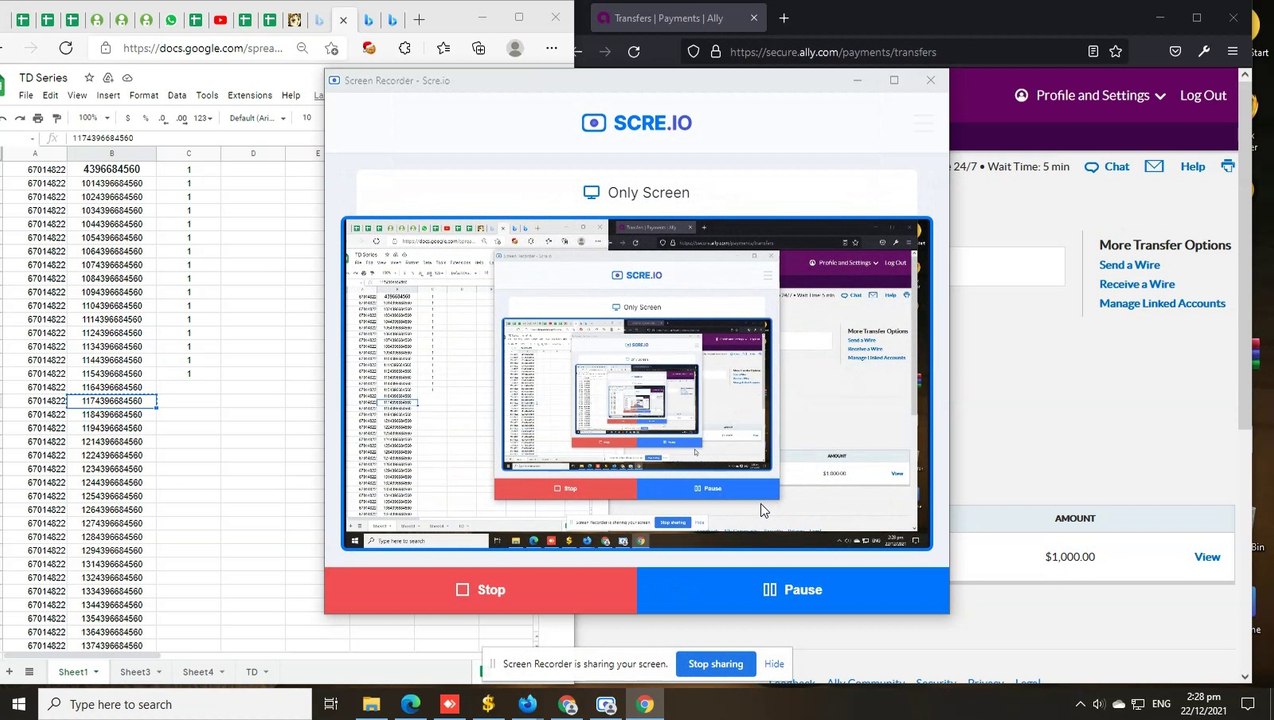Launch Chrome from the taskbar

click(x=645, y=704)
